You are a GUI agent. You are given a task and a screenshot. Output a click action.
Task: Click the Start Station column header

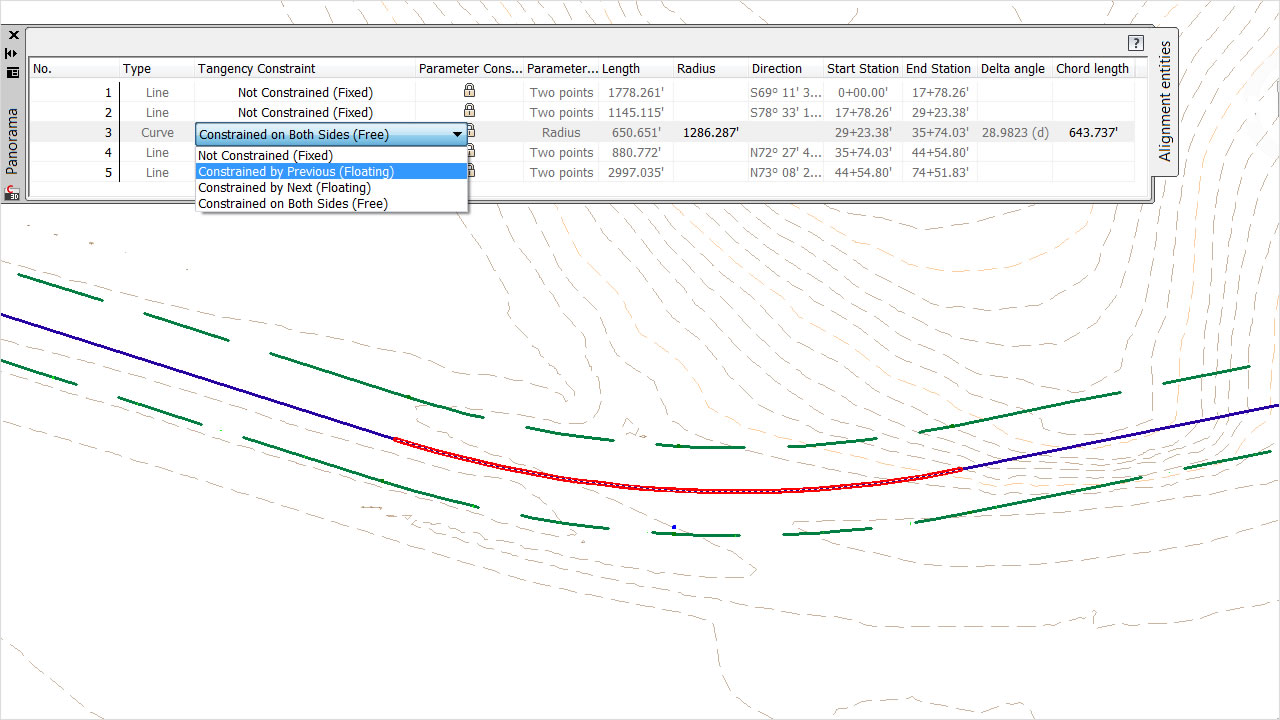[863, 69]
